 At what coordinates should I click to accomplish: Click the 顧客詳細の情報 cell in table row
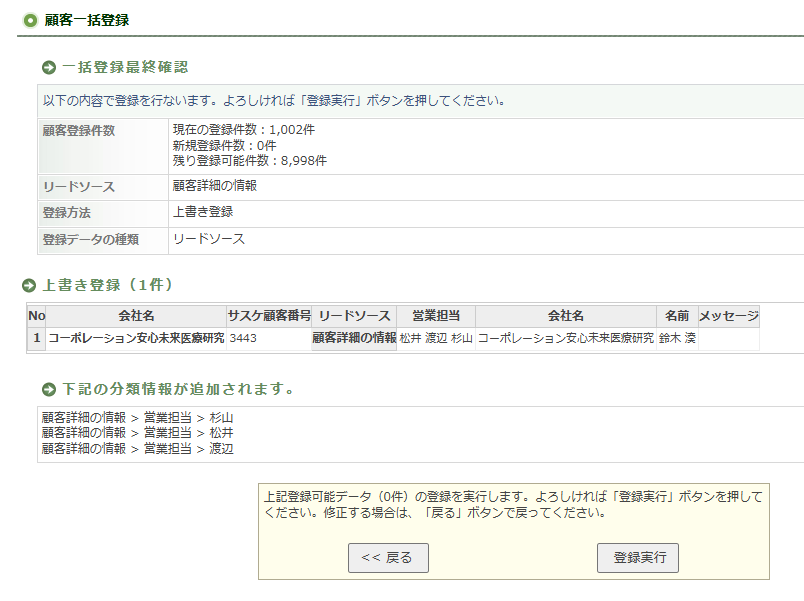pyautogui.click(x=354, y=339)
